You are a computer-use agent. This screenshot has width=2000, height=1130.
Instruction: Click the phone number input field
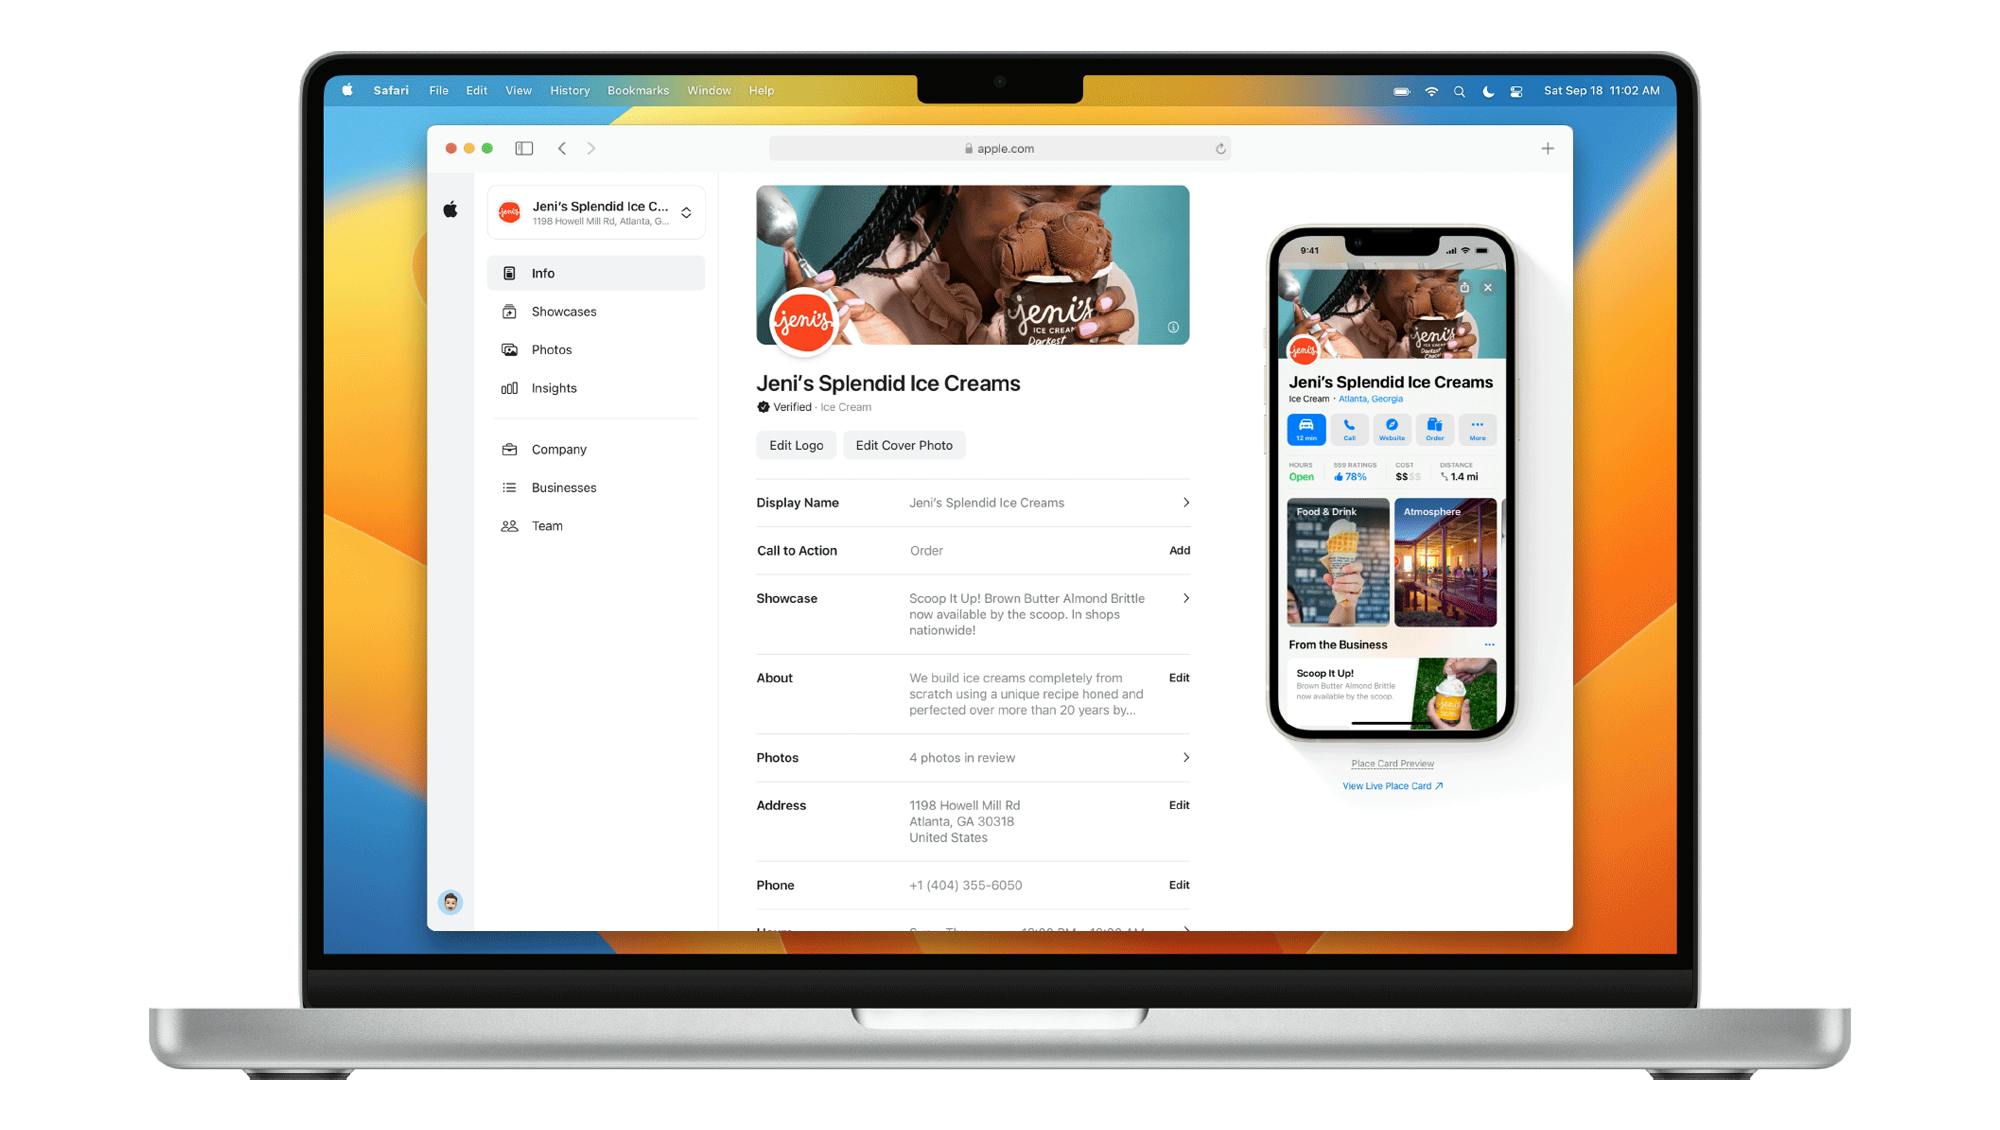964,884
